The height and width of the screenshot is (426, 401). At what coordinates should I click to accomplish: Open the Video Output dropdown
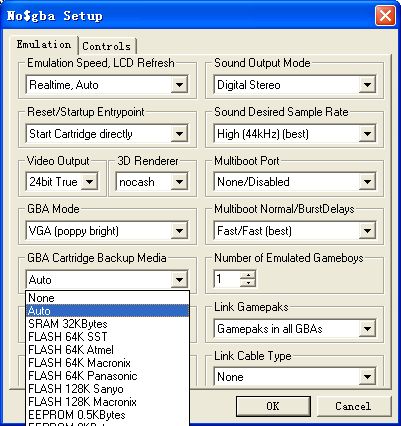[x=89, y=182]
